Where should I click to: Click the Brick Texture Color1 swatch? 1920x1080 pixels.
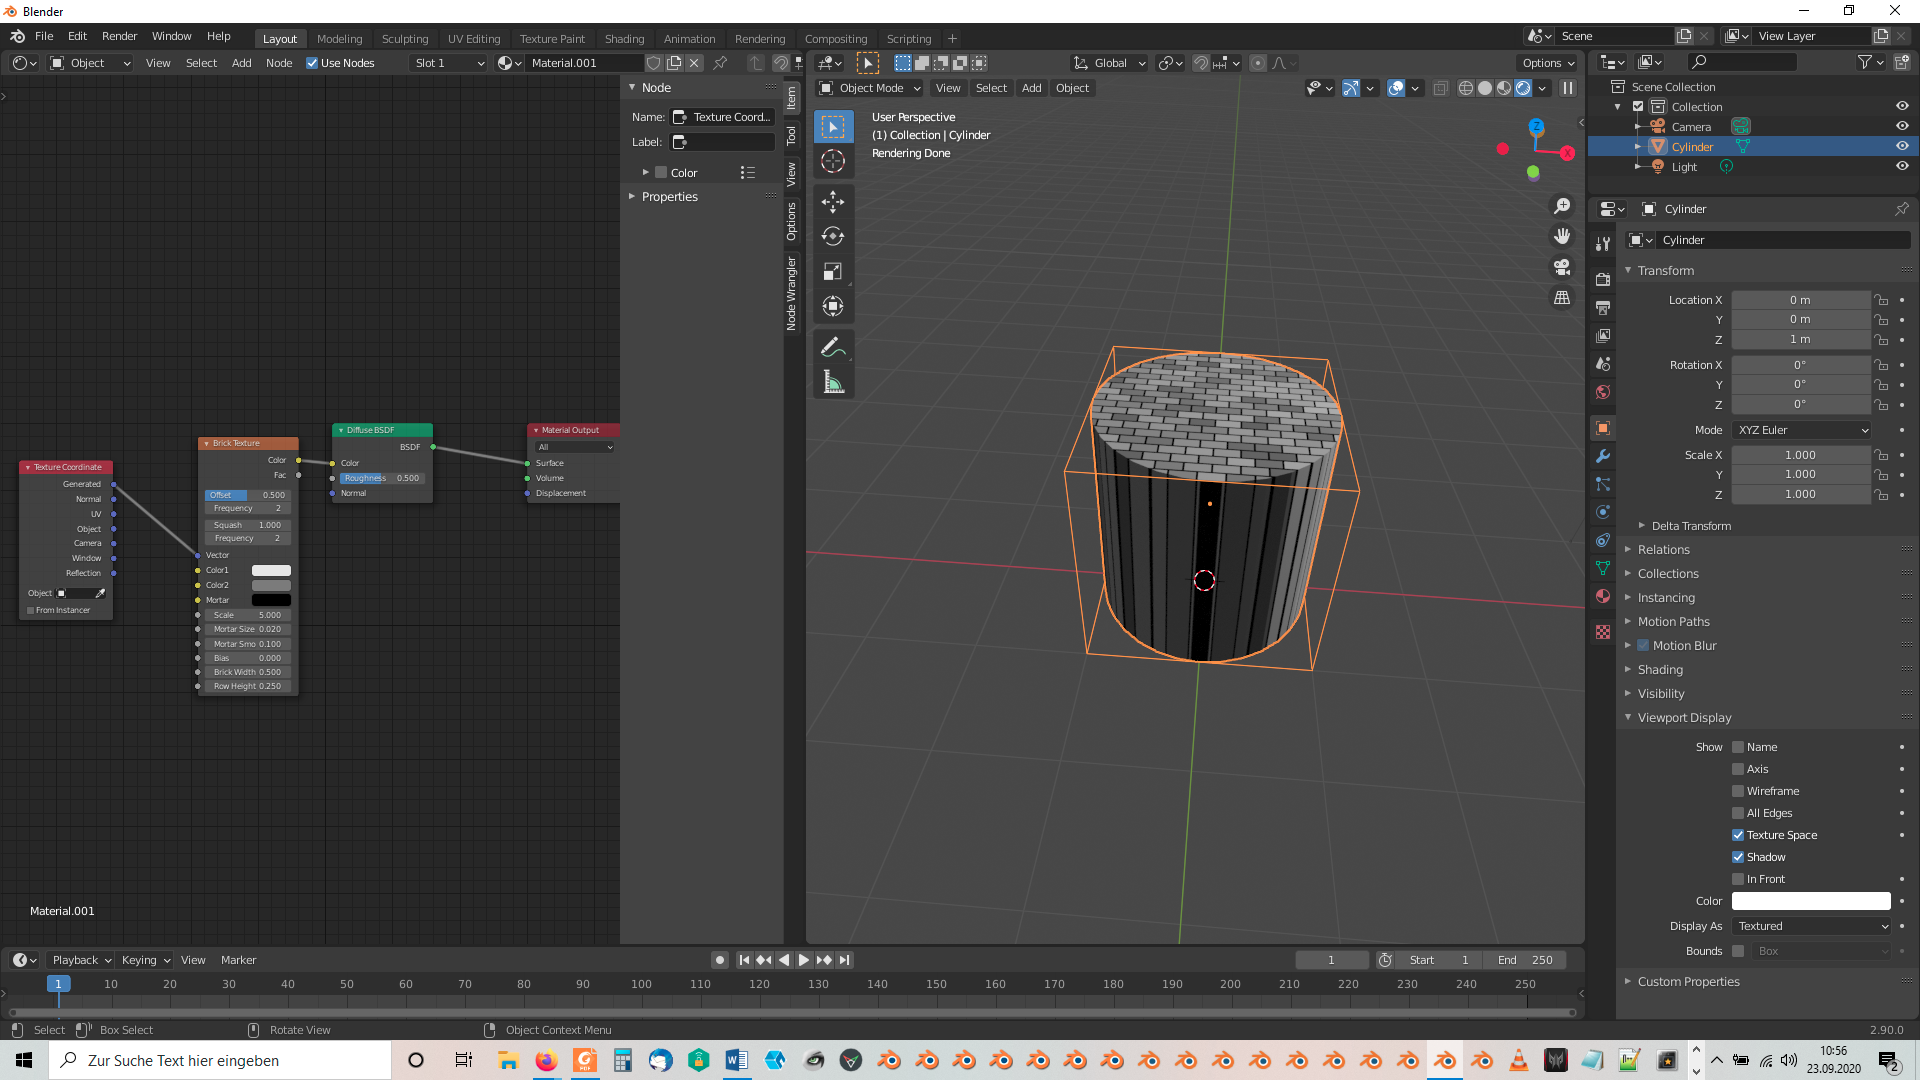pos(271,570)
